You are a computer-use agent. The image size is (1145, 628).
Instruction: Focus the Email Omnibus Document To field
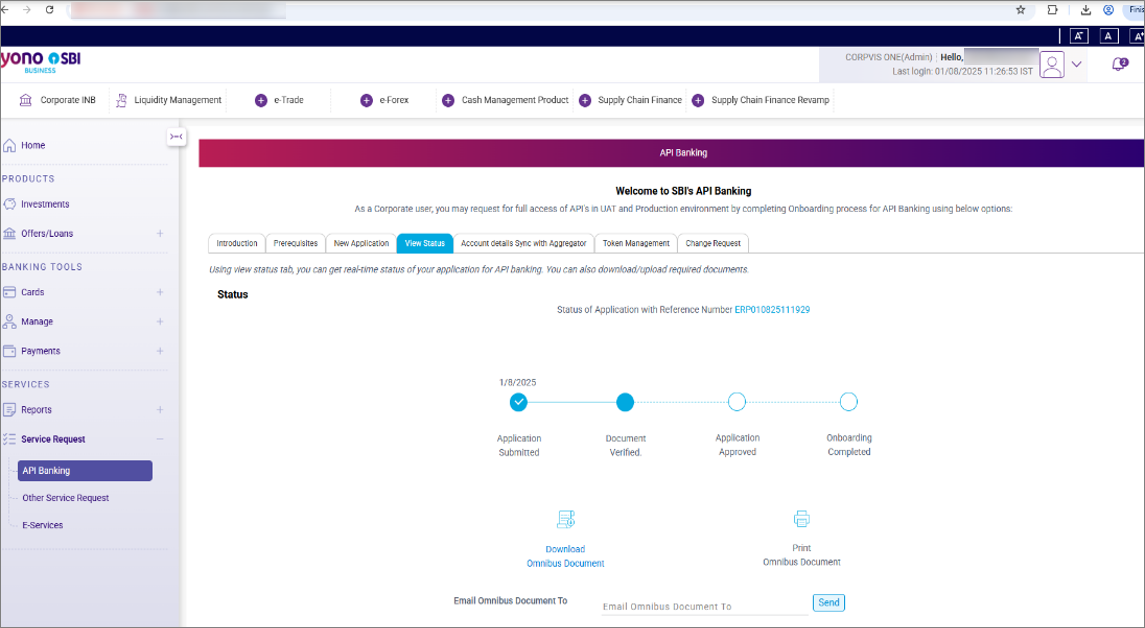click(705, 606)
